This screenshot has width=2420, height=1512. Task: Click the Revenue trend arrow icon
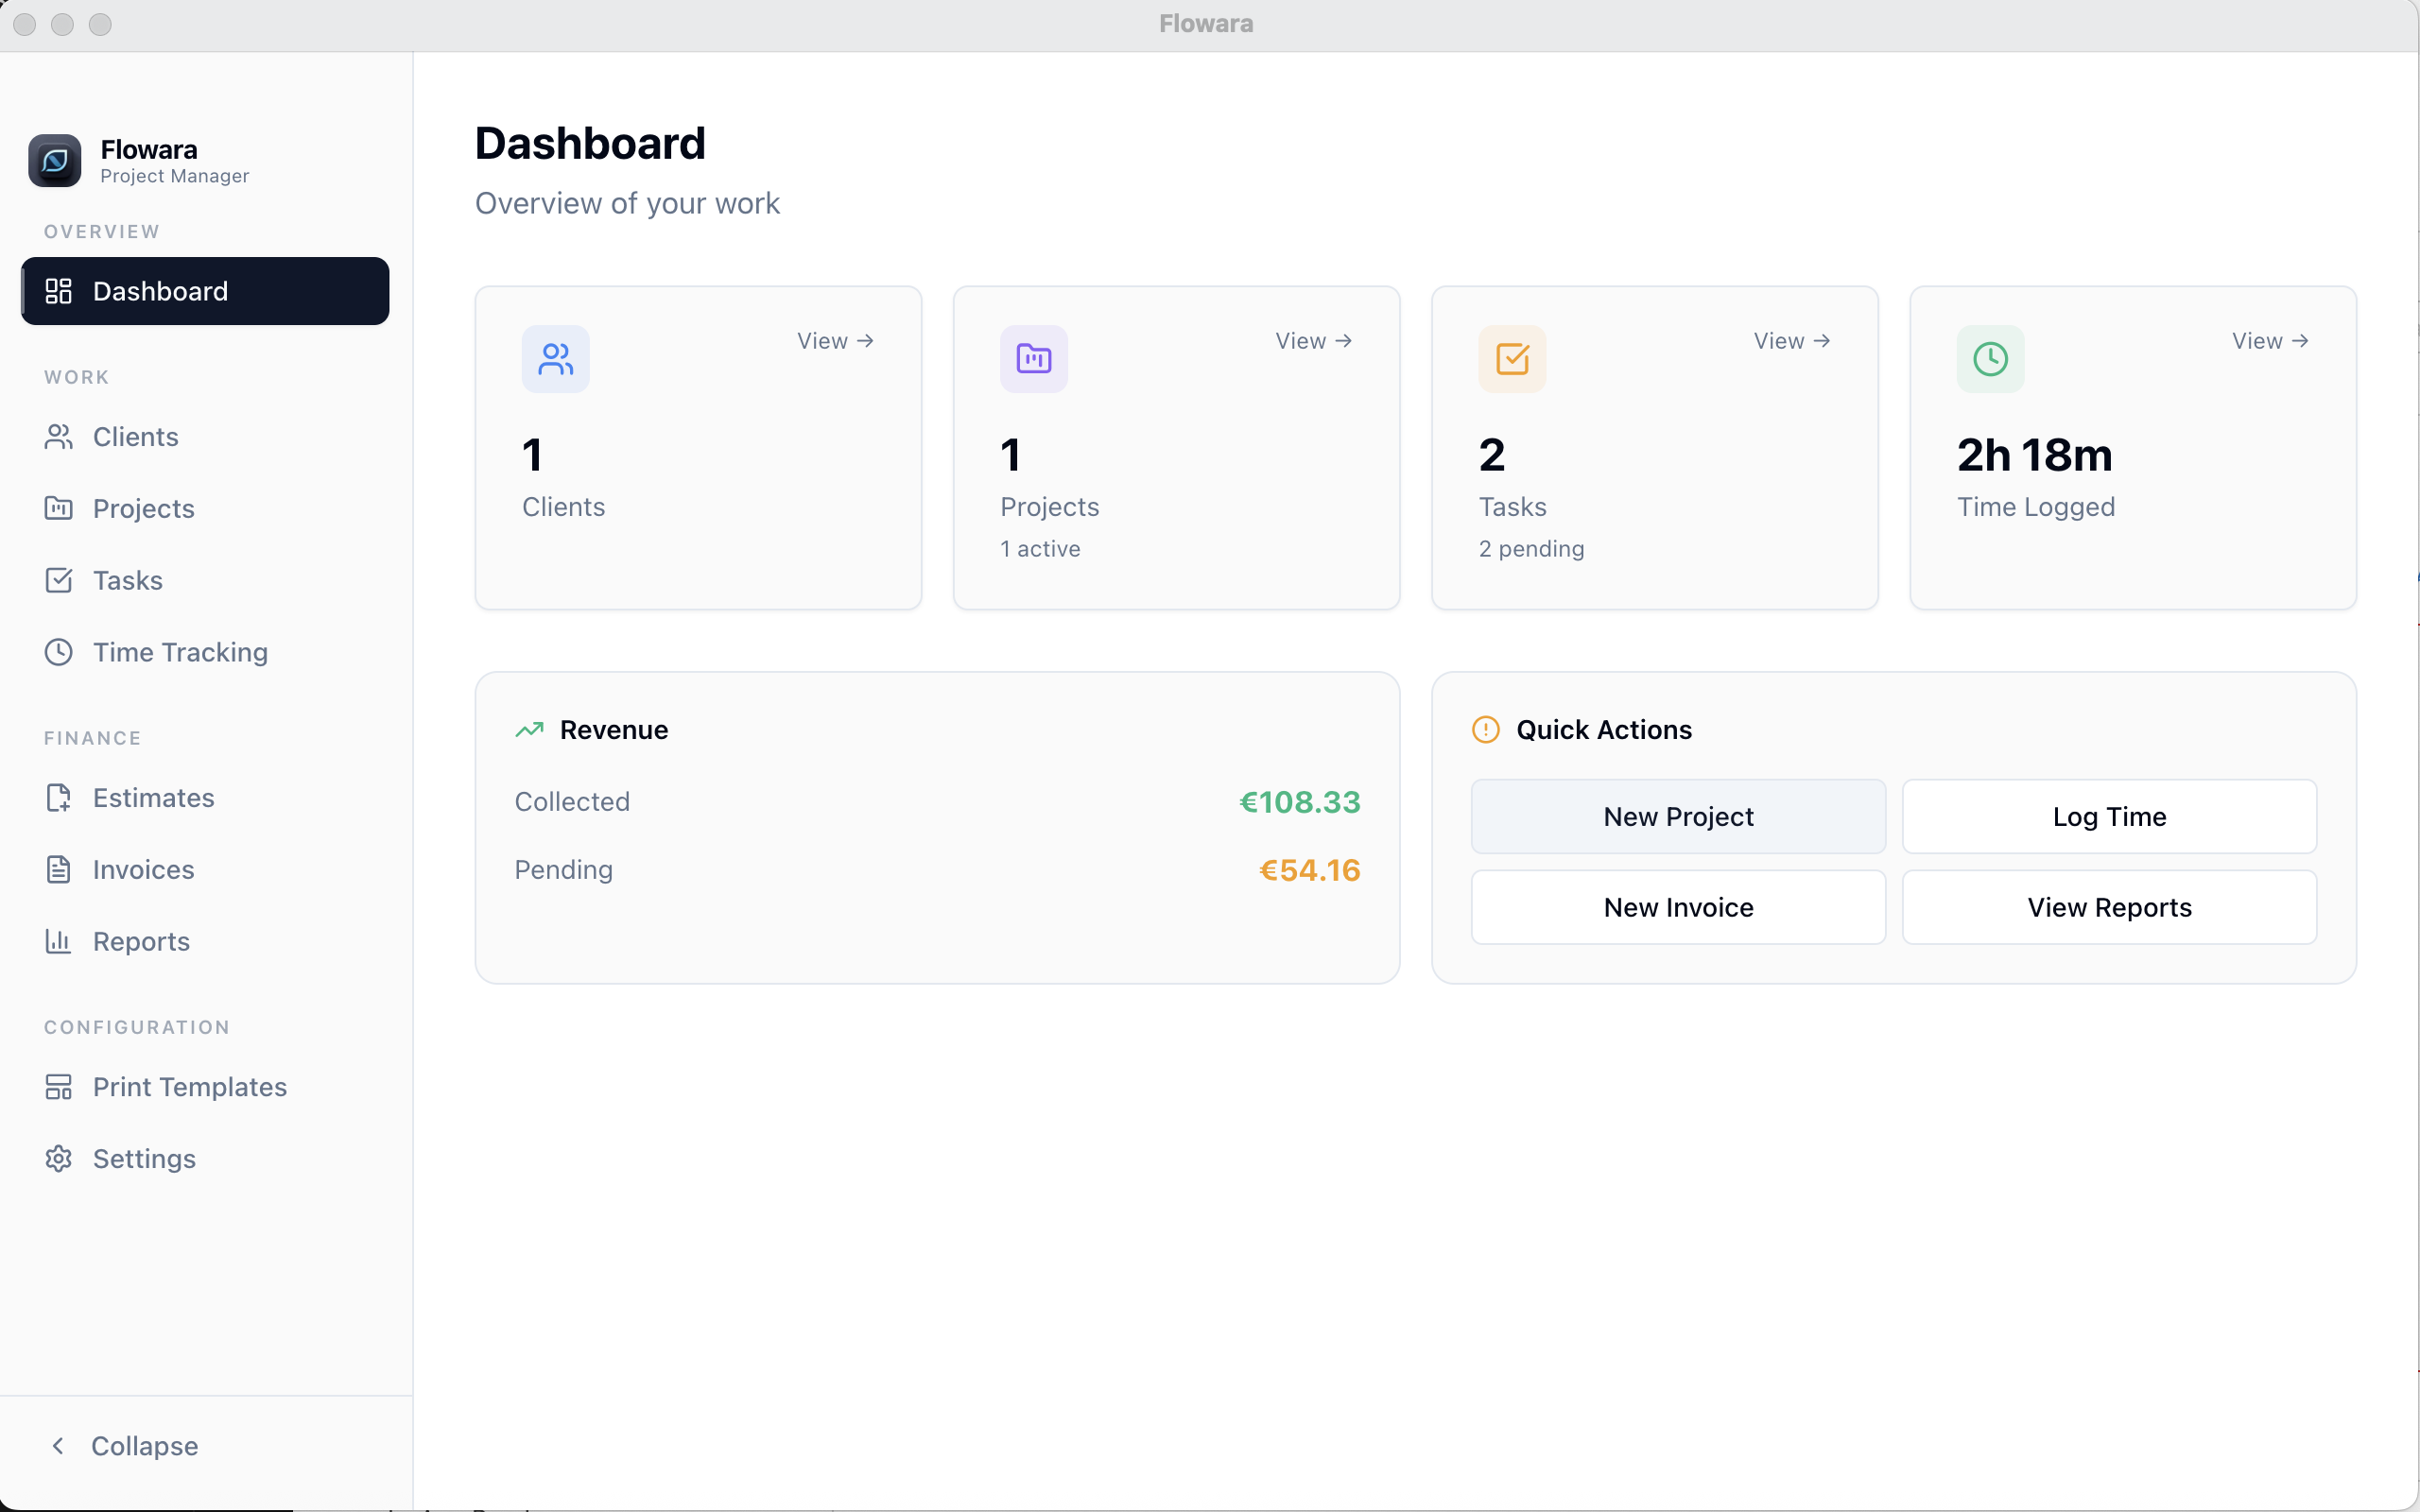click(529, 730)
